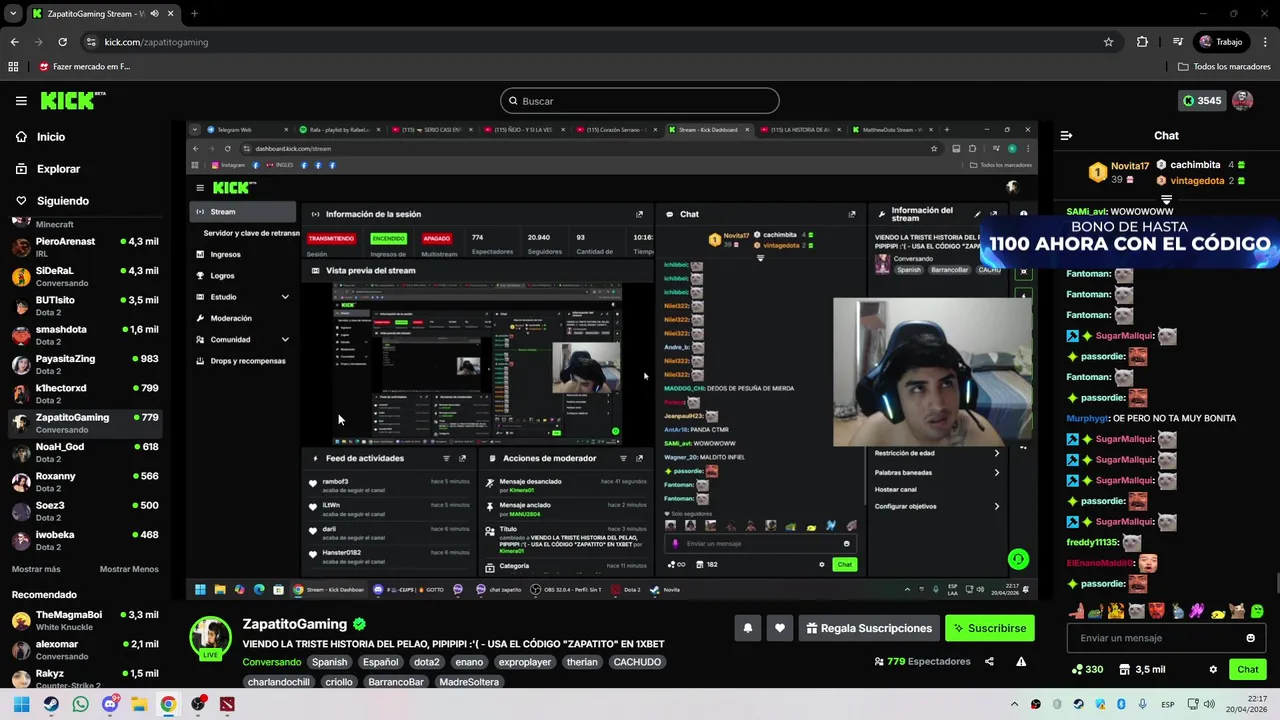Reload the page in Chrome
The width and height of the screenshot is (1280, 720).
pyautogui.click(x=62, y=42)
